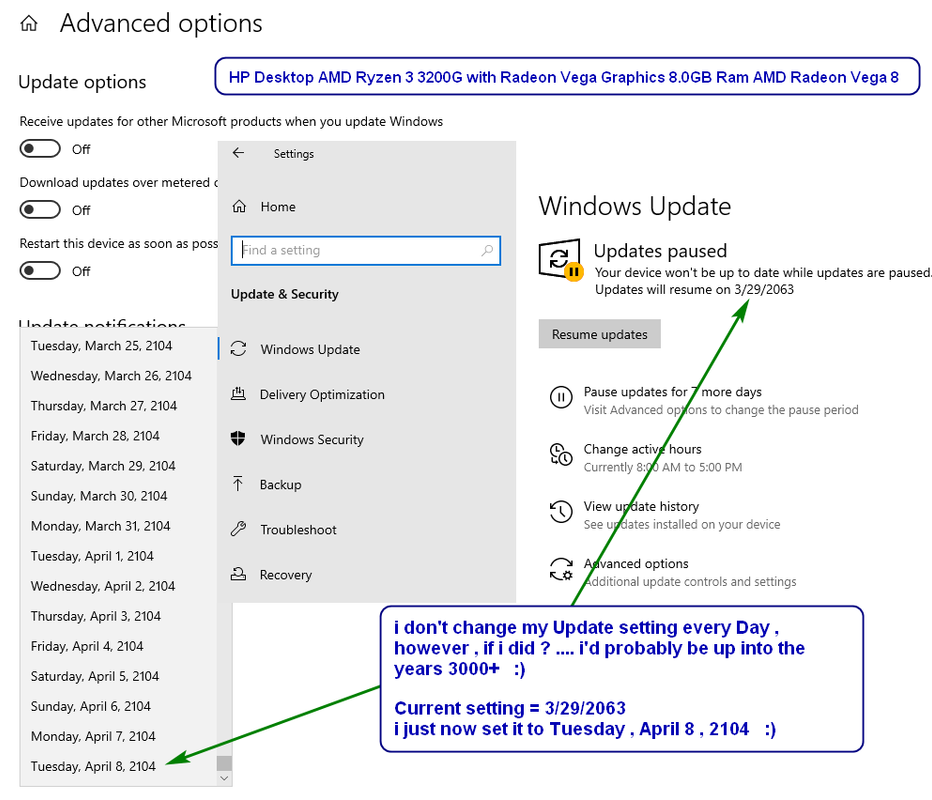
Task: Click Pause updates for 7 more days
Action: coord(672,392)
